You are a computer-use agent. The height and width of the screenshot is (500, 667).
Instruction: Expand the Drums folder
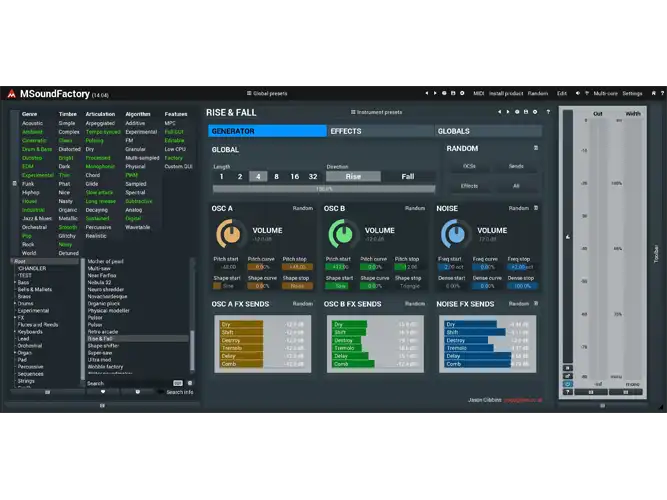coord(15,303)
